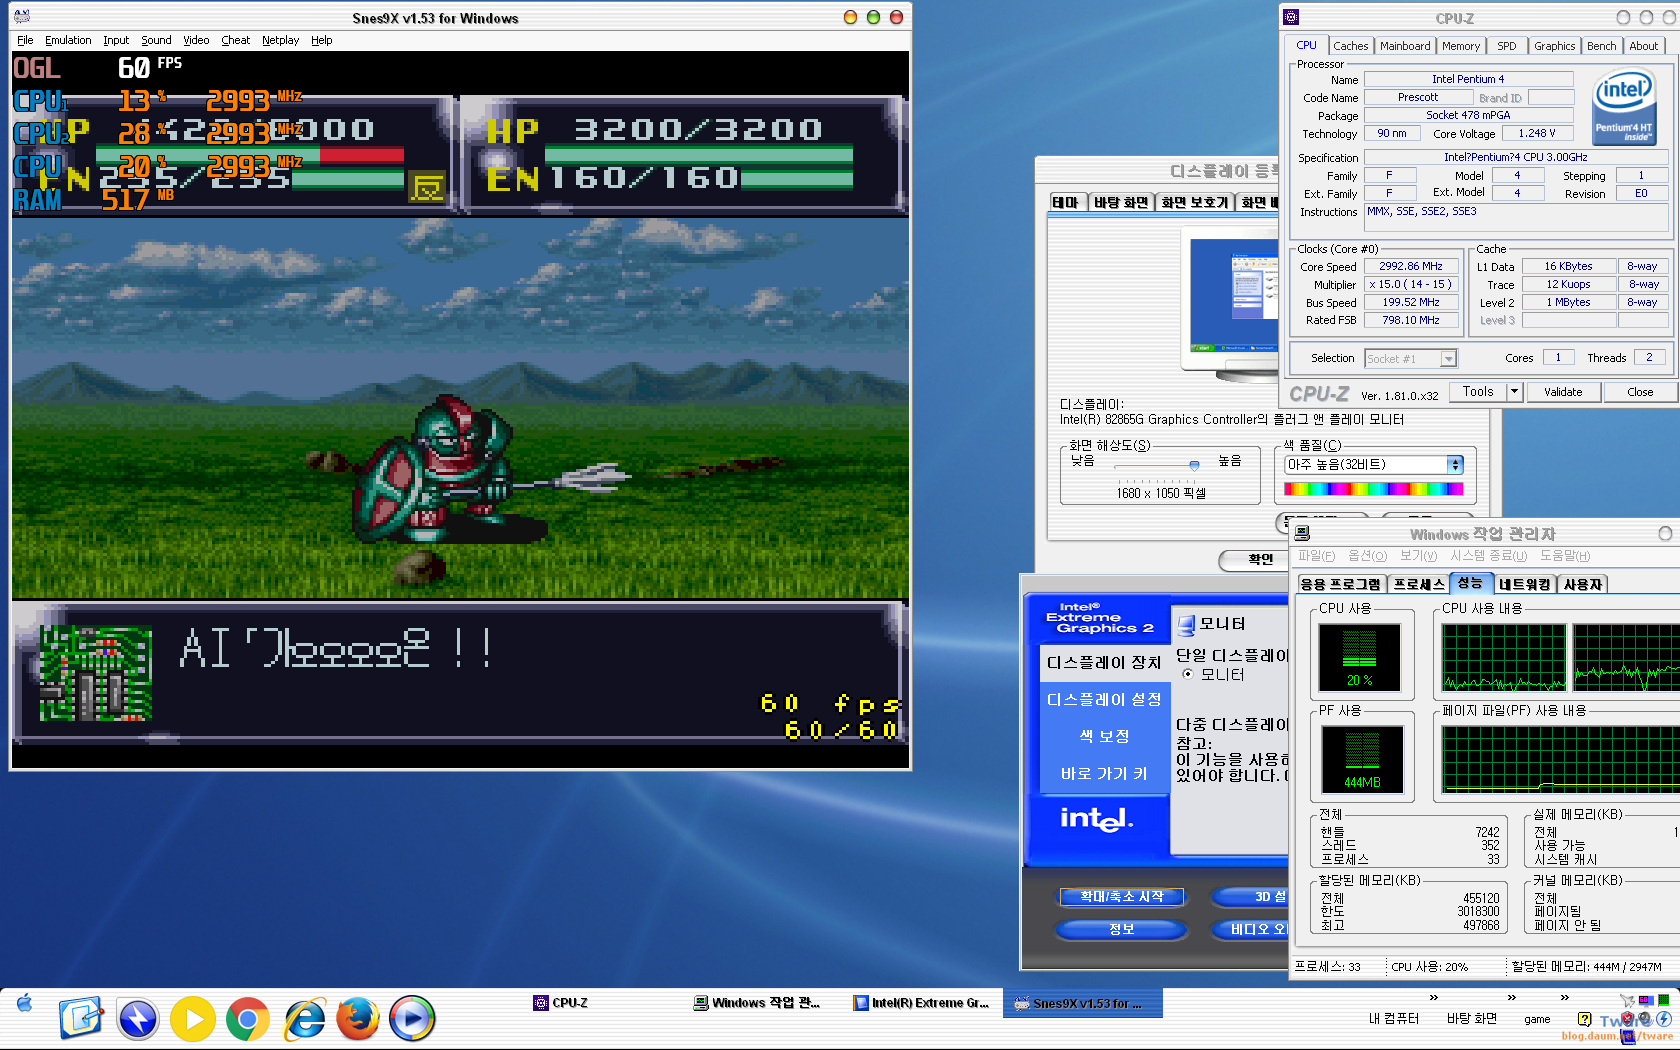Launch Firefox from the dock
1680x1050 pixels.
coord(357,1019)
